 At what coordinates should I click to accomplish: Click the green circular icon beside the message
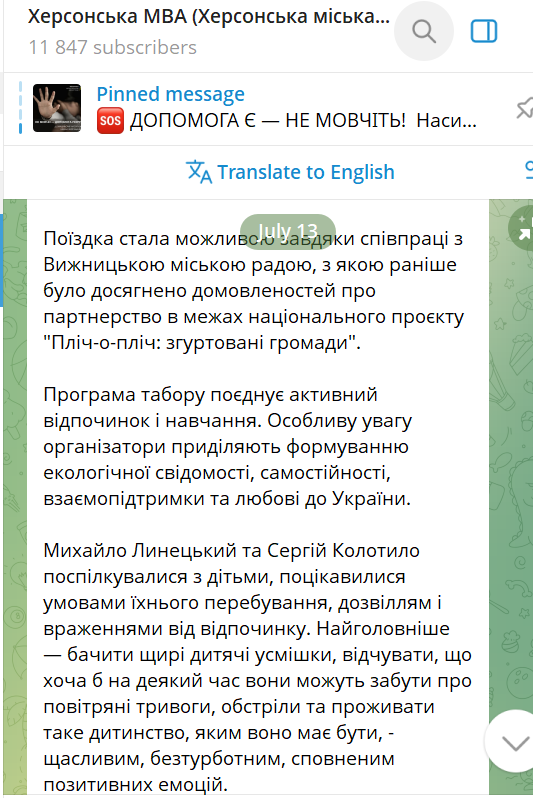(522, 228)
